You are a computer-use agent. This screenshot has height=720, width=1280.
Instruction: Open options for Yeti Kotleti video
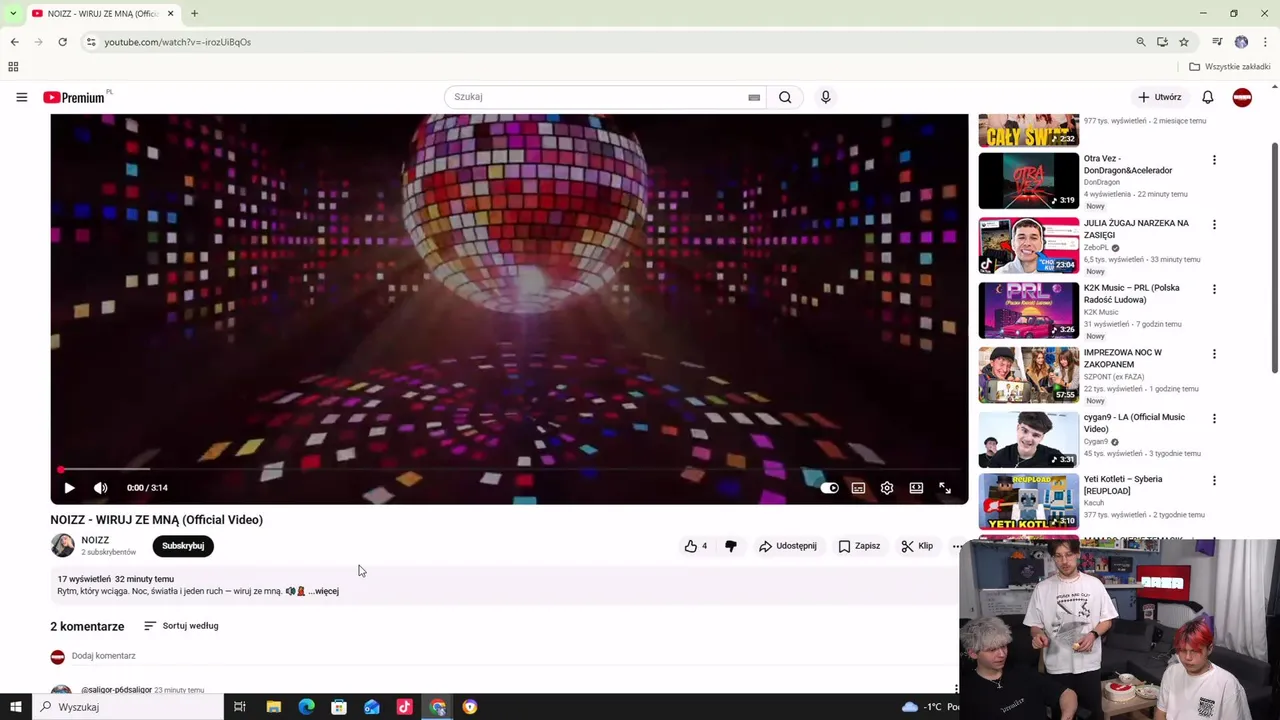point(1214,480)
